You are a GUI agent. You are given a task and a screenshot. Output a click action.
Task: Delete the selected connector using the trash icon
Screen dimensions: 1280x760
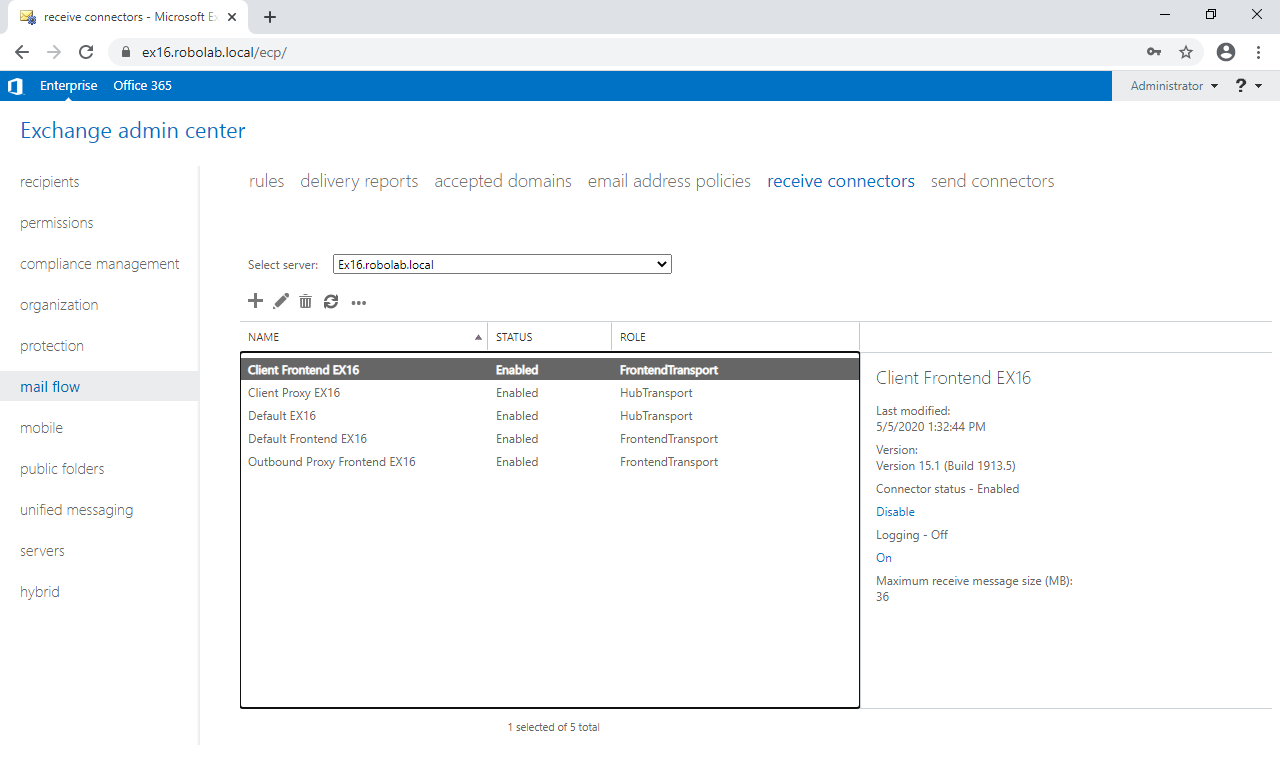(x=305, y=301)
